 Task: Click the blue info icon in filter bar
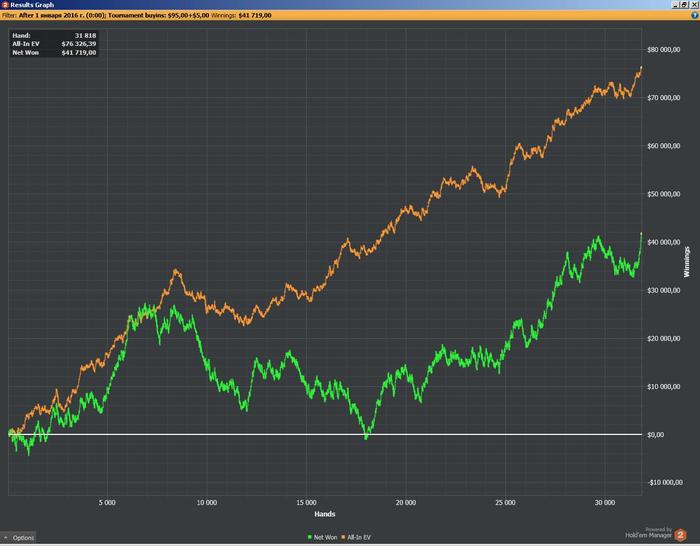click(x=695, y=15)
